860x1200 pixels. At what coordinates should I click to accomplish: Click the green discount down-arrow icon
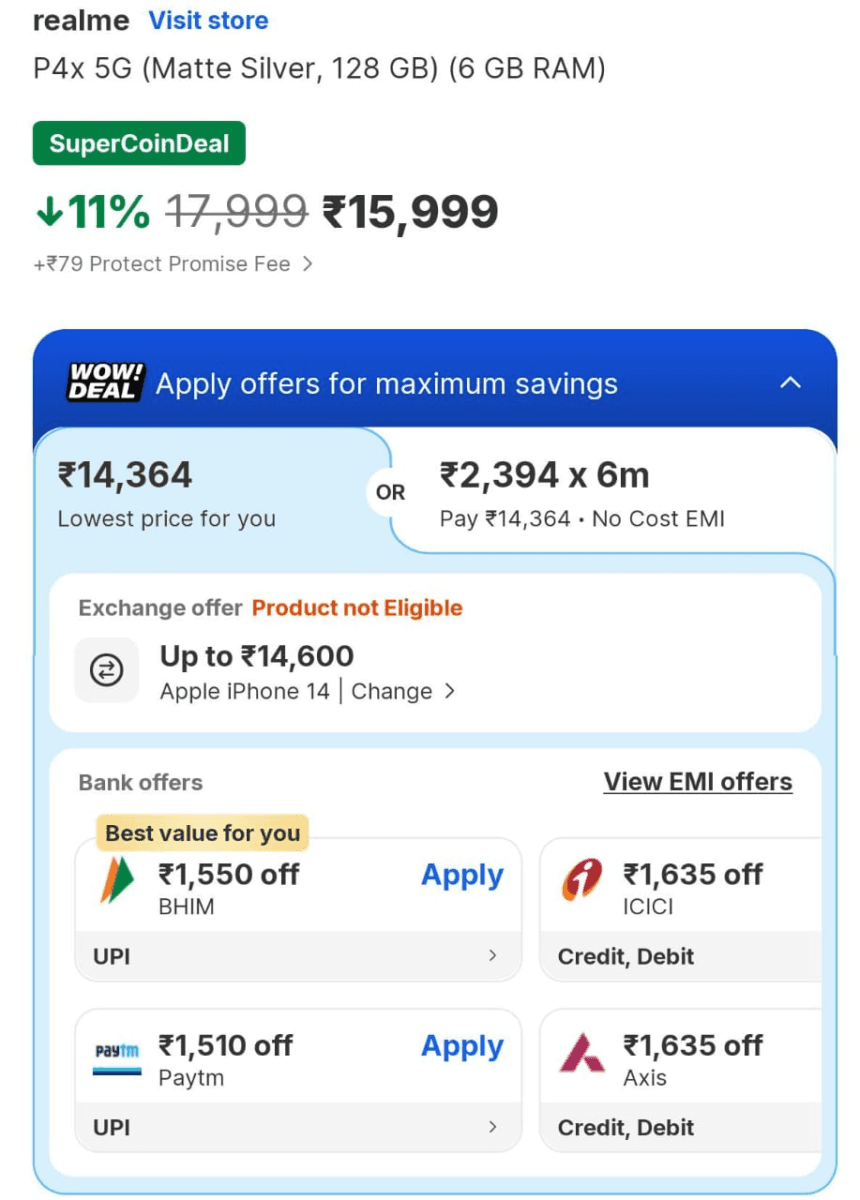[48, 212]
